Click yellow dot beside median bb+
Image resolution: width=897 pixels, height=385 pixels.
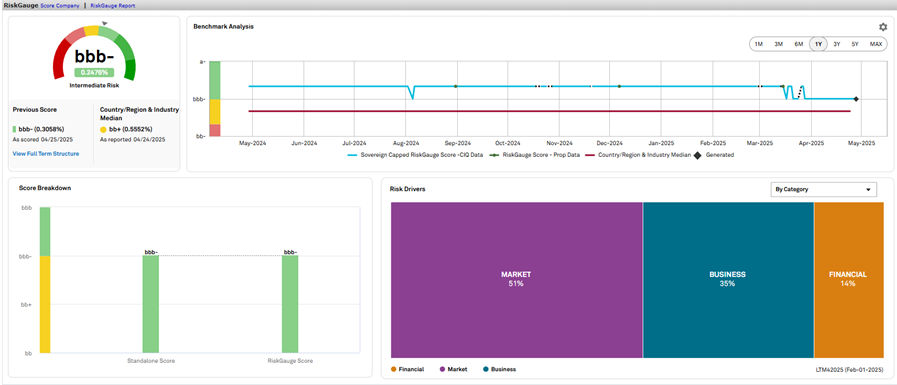click(x=103, y=129)
